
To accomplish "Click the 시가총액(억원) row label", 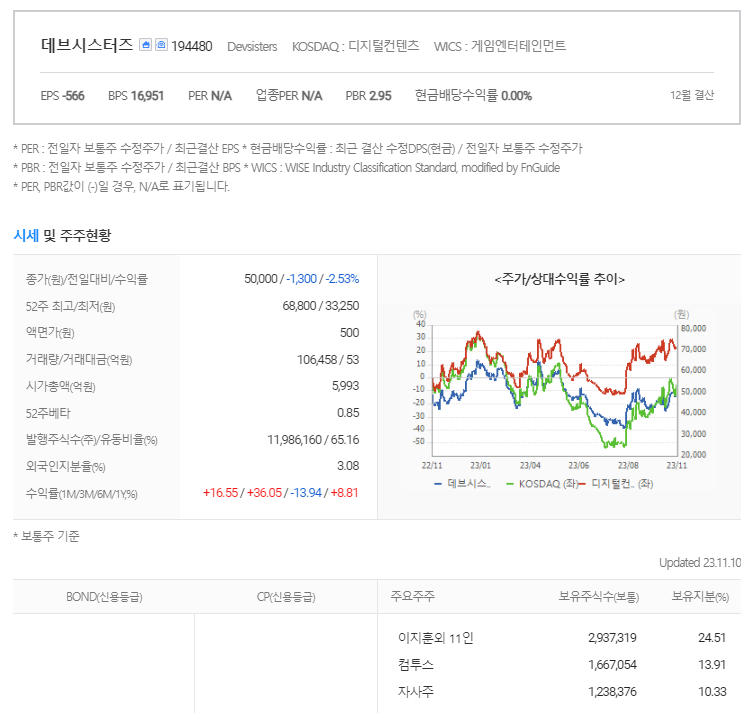I will pos(60,386).
